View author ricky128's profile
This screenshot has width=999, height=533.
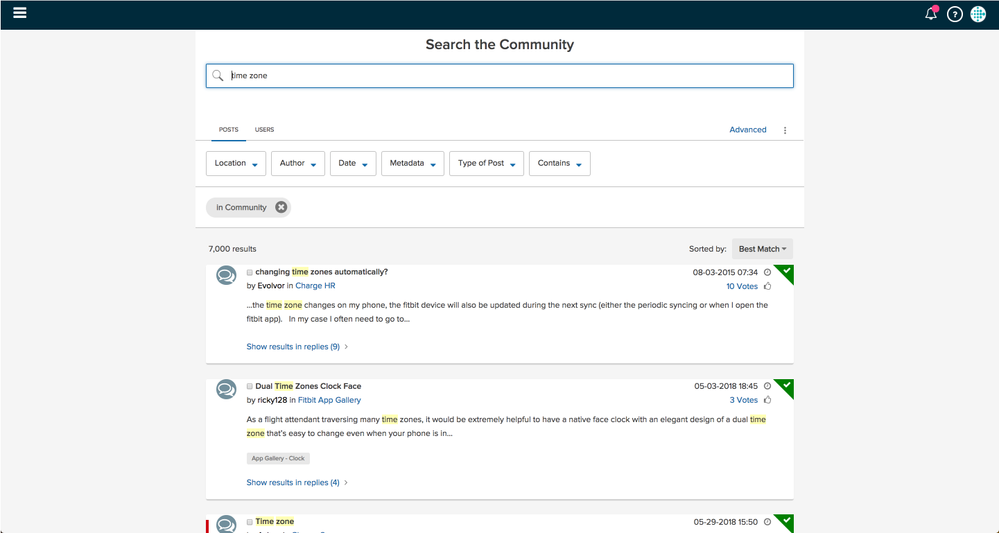click(272, 400)
